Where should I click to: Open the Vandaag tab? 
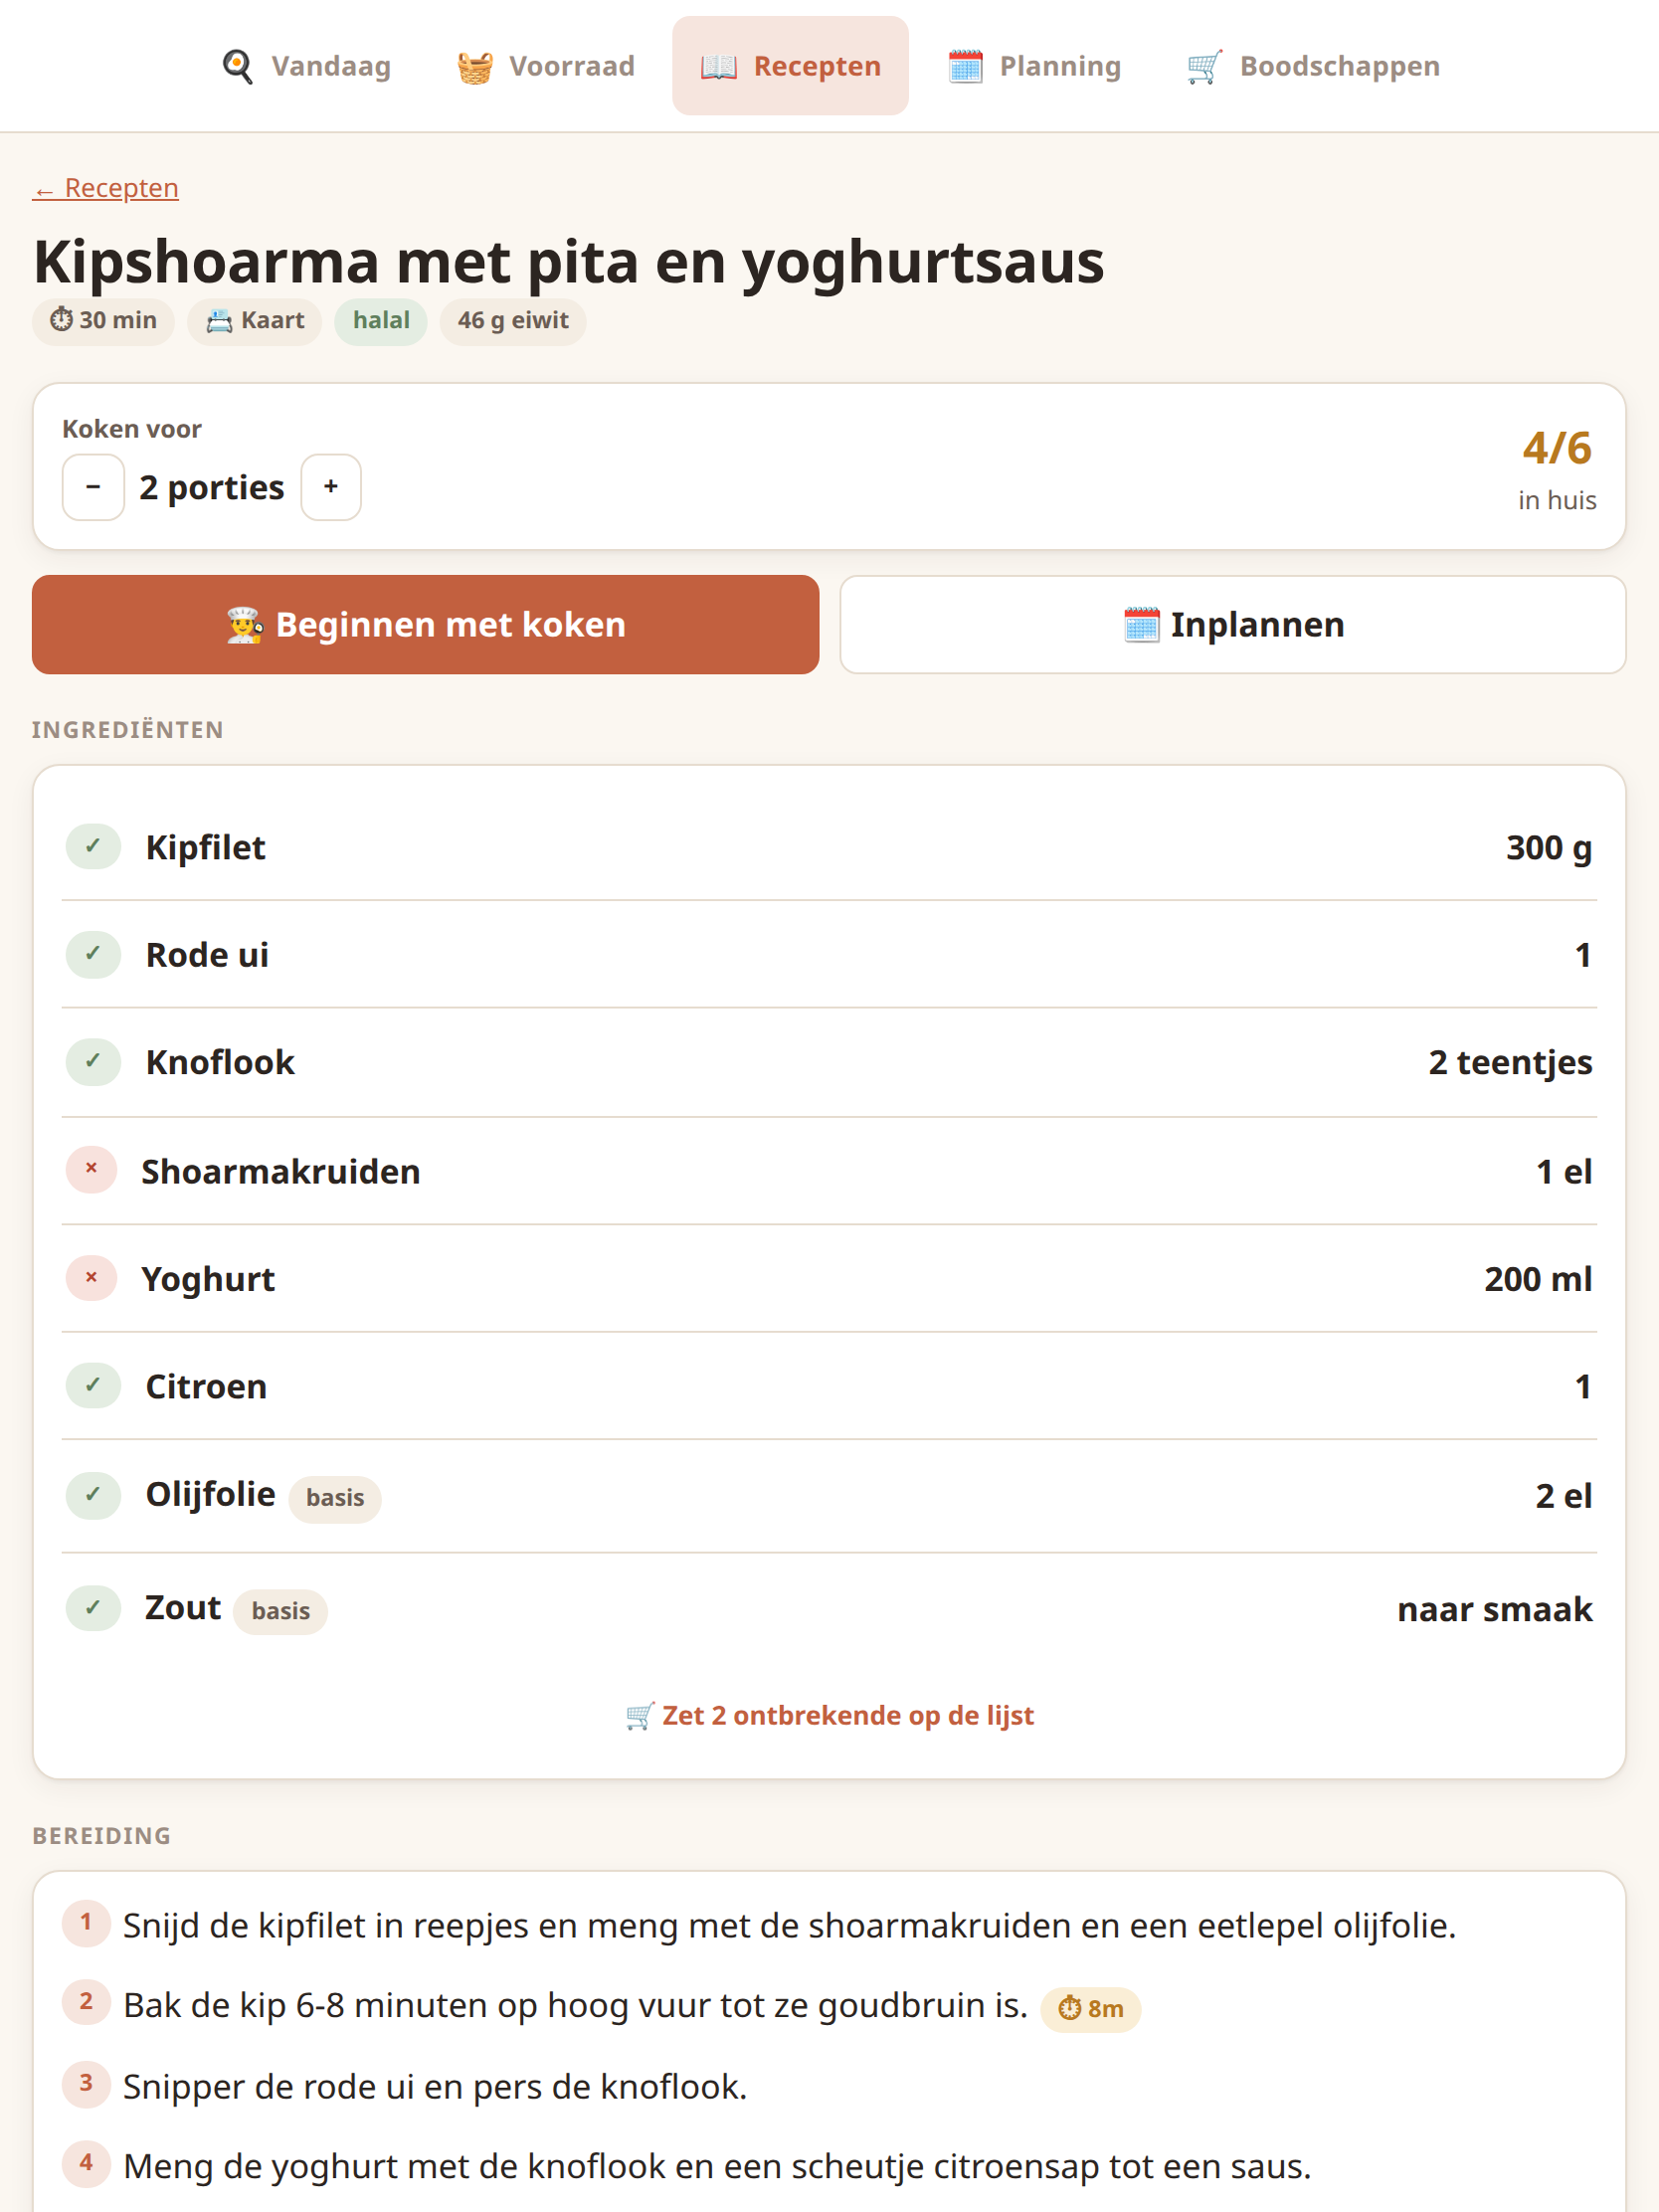click(x=306, y=66)
